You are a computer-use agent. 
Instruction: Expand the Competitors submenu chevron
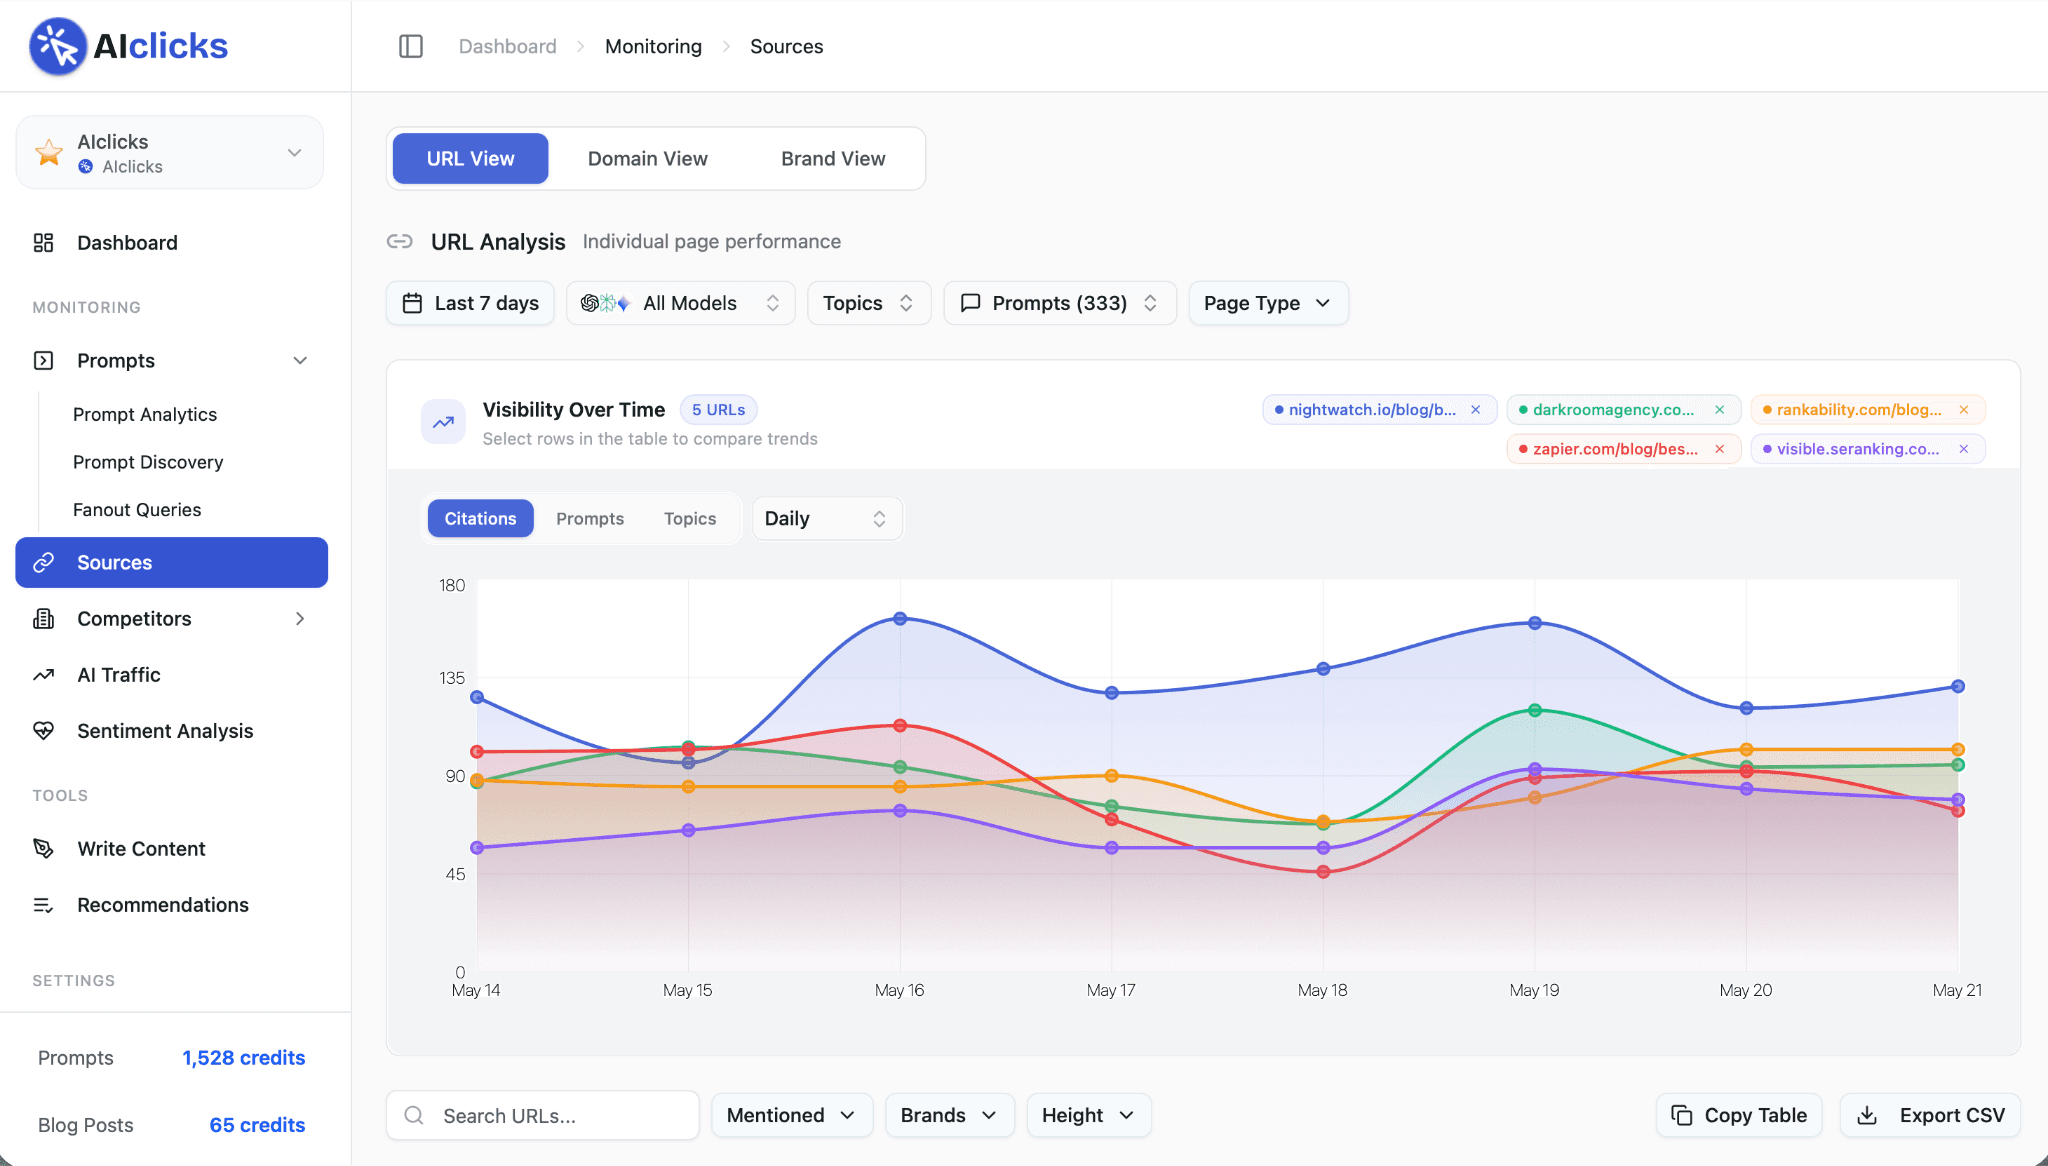(x=300, y=619)
